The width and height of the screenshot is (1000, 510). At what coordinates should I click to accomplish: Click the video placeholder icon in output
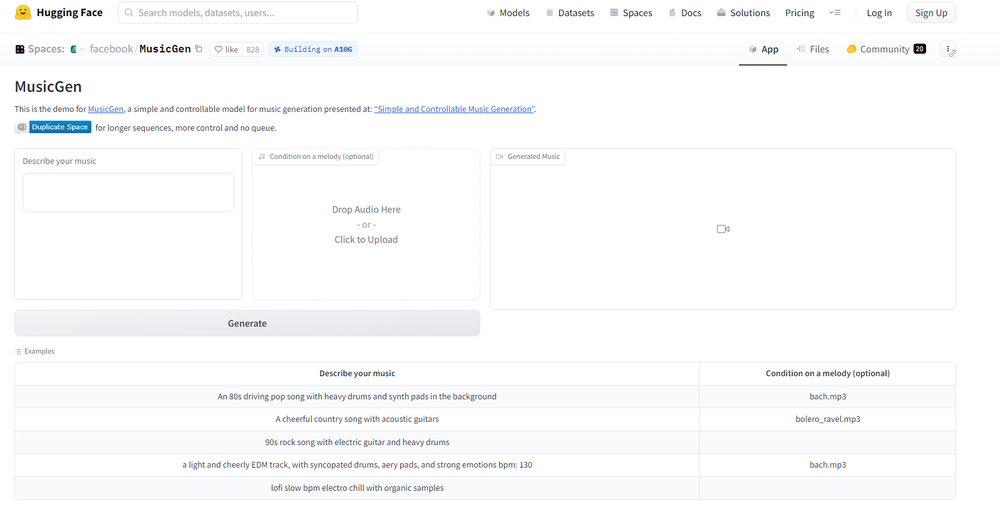[723, 229]
